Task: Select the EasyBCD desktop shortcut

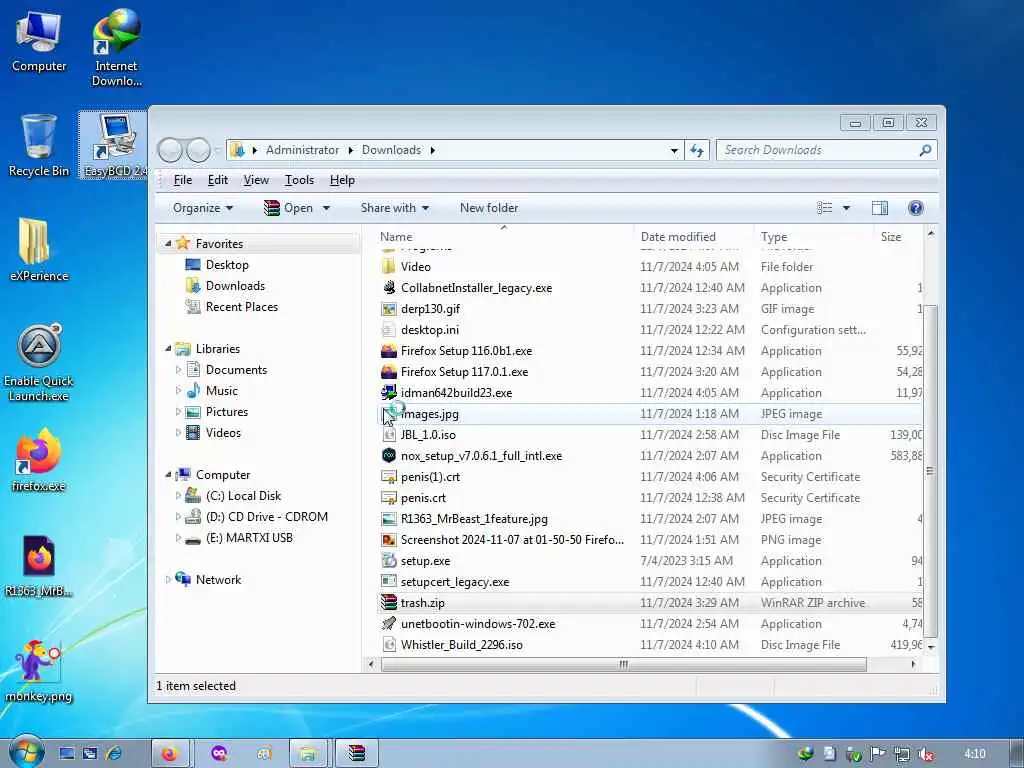Action: tap(115, 145)
